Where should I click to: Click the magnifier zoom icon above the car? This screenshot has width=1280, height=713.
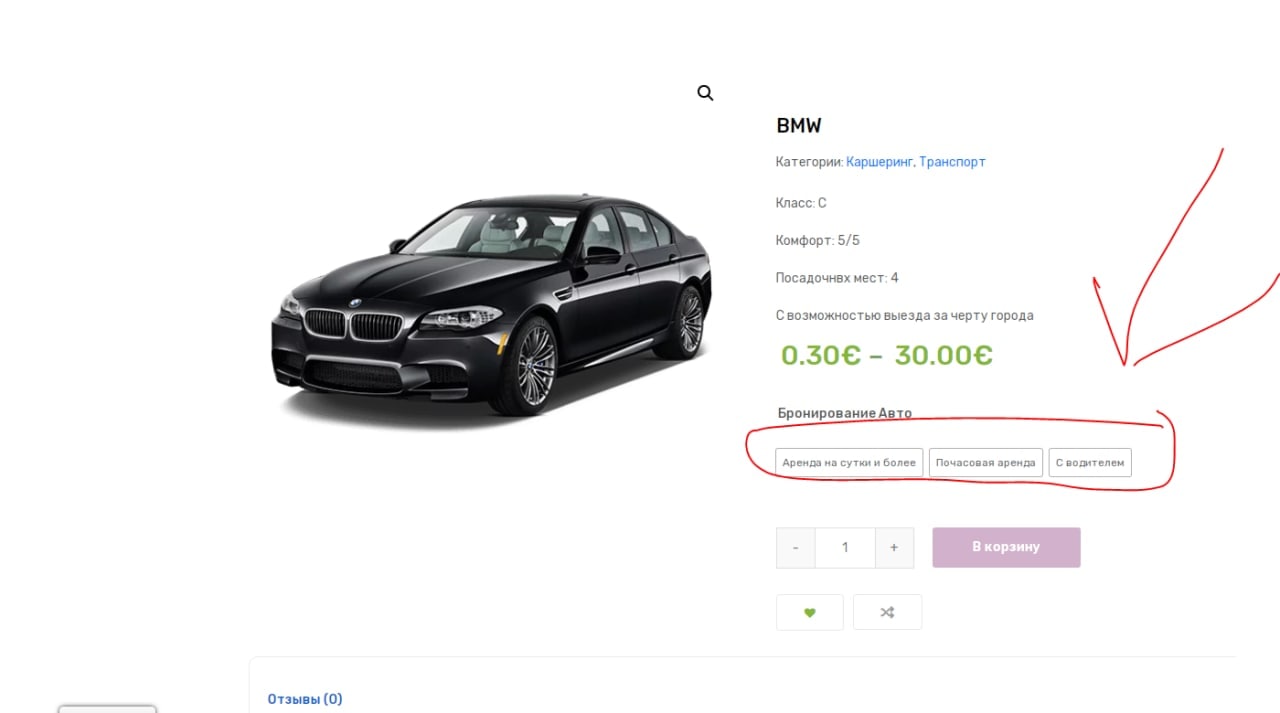click(705, 93)
